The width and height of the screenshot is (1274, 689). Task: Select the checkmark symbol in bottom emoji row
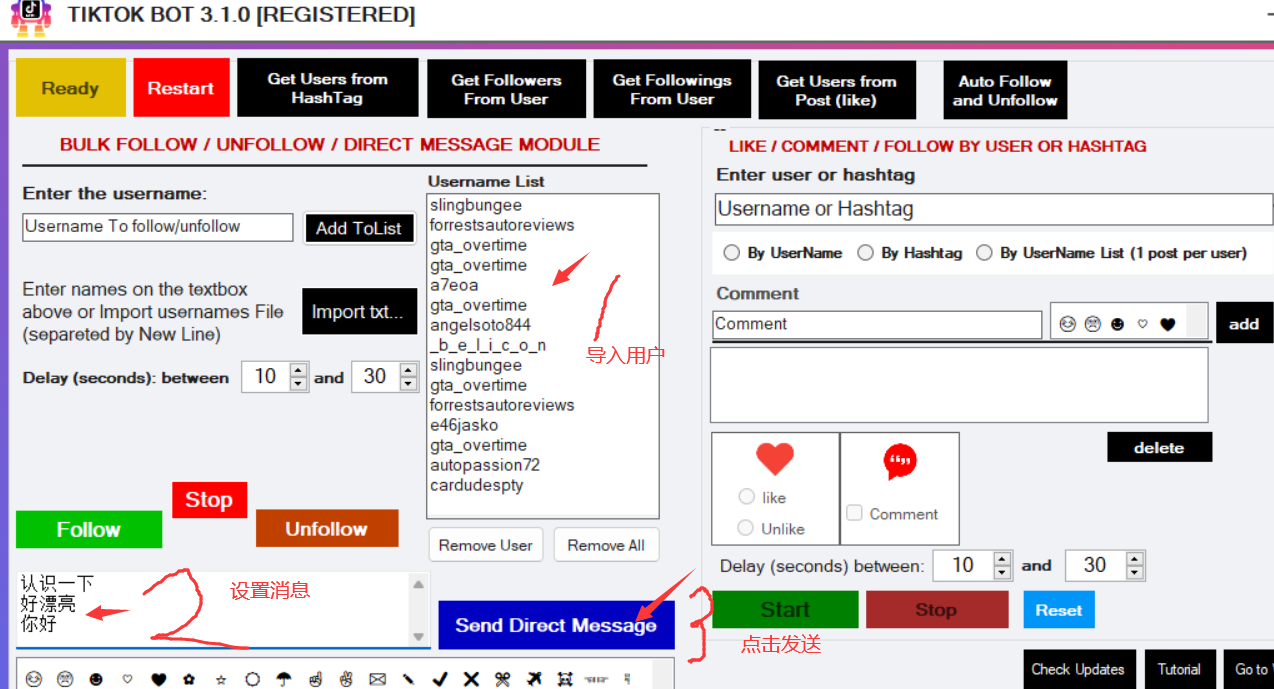439,679
